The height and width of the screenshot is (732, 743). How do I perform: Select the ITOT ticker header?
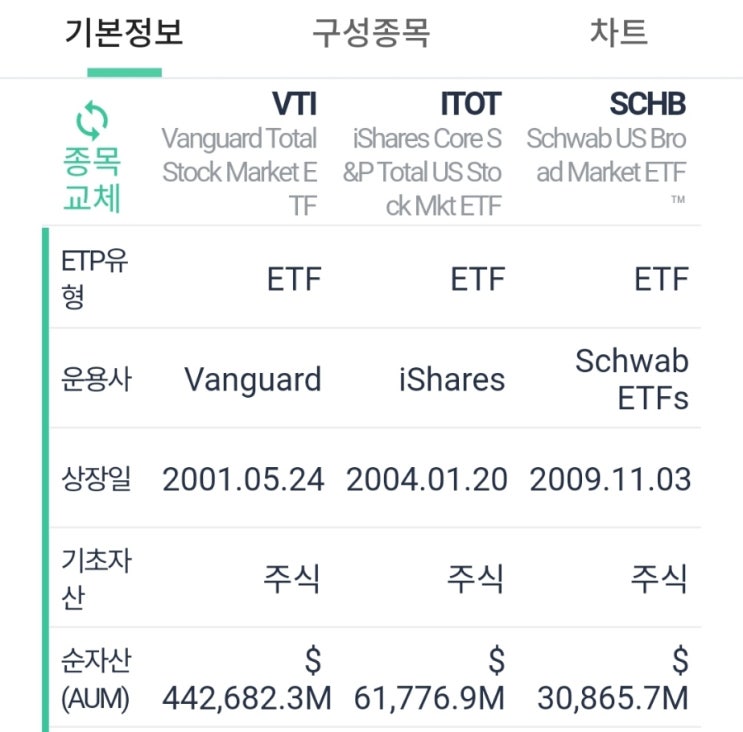pos(470,104)
